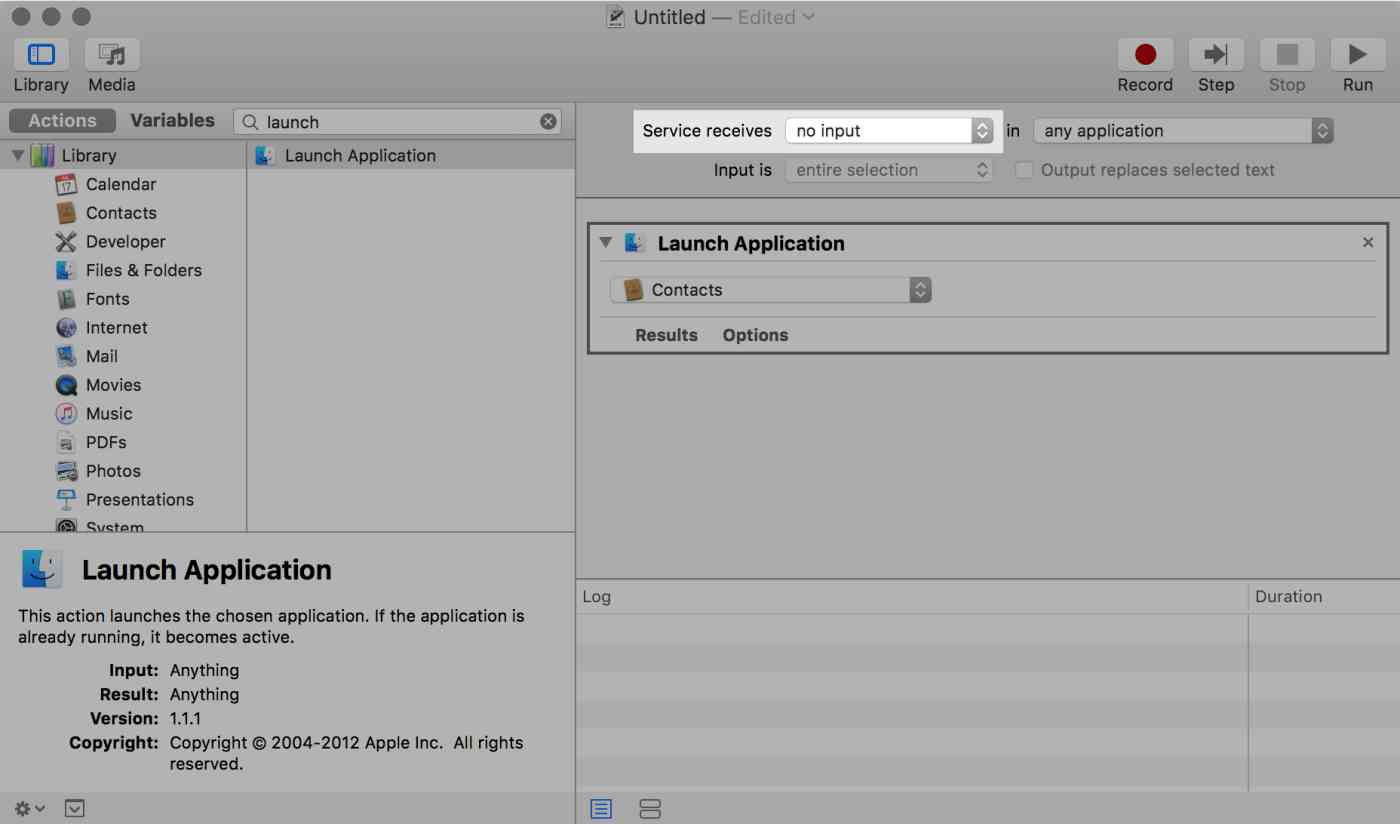Open the Input is entire selection dropdown
Image resolution: width=1400 pixels, height=824 pixels.
[889, 170]
